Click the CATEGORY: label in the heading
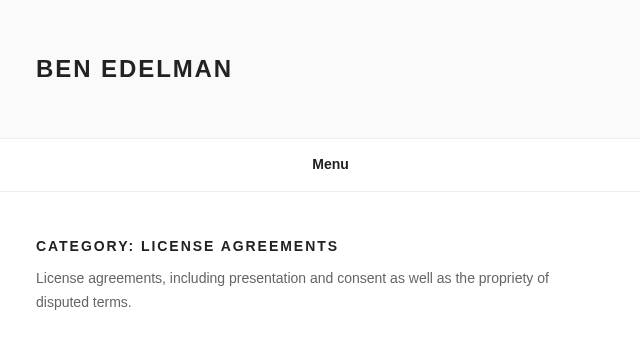Image resolution: width=640 pixels, height=360 pixels. pos(85,246)
